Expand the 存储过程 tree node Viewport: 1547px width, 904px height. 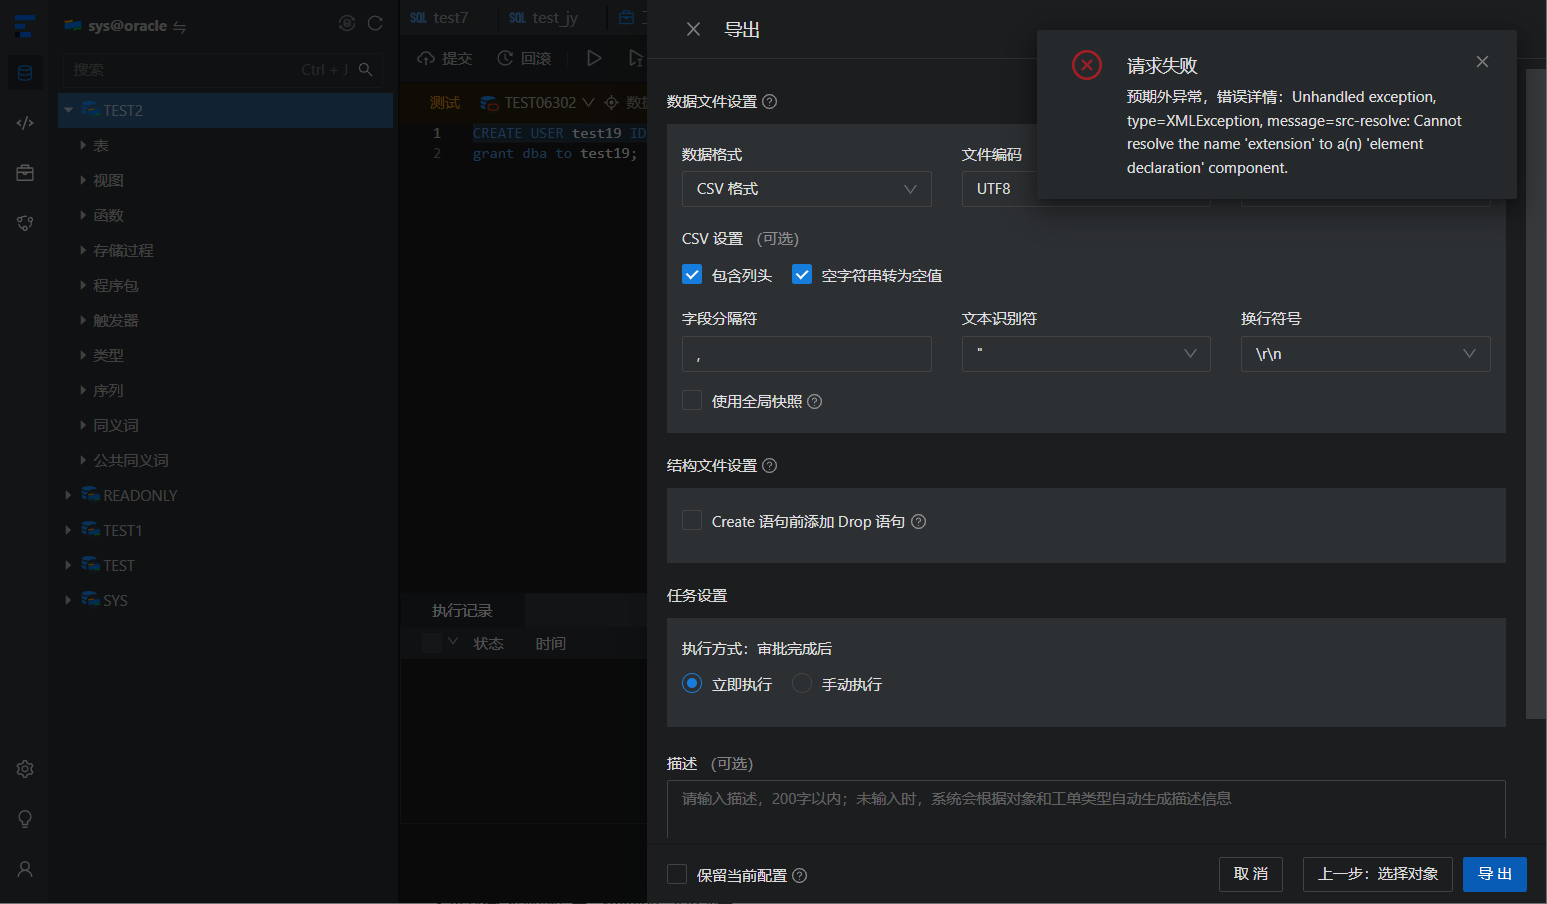tap(83, 250)
